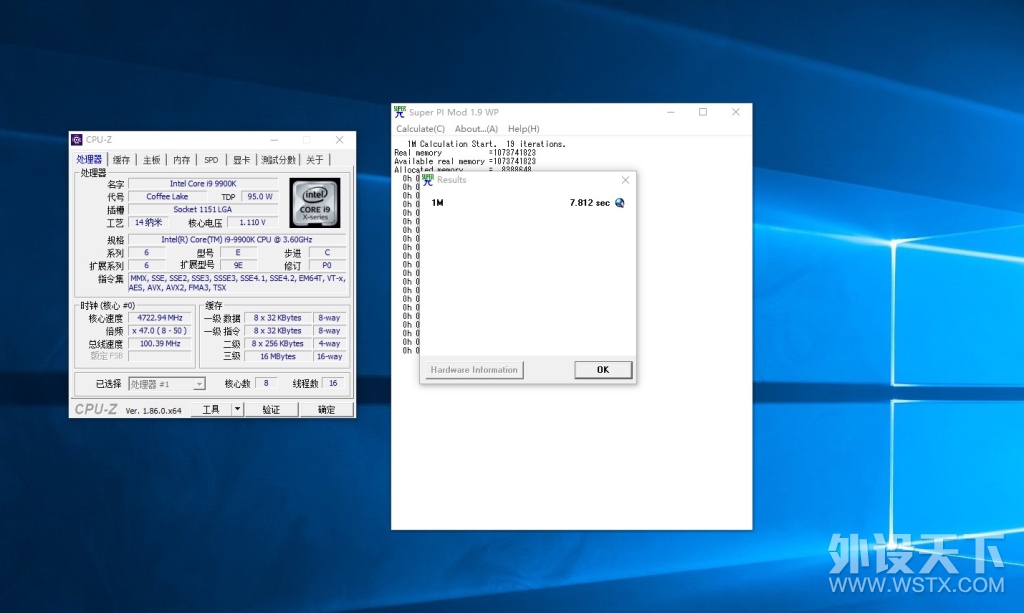Click the Intel Core i9 logo image
The image size is (1024, 613).
pyautogui.click(x=315, y=202)
